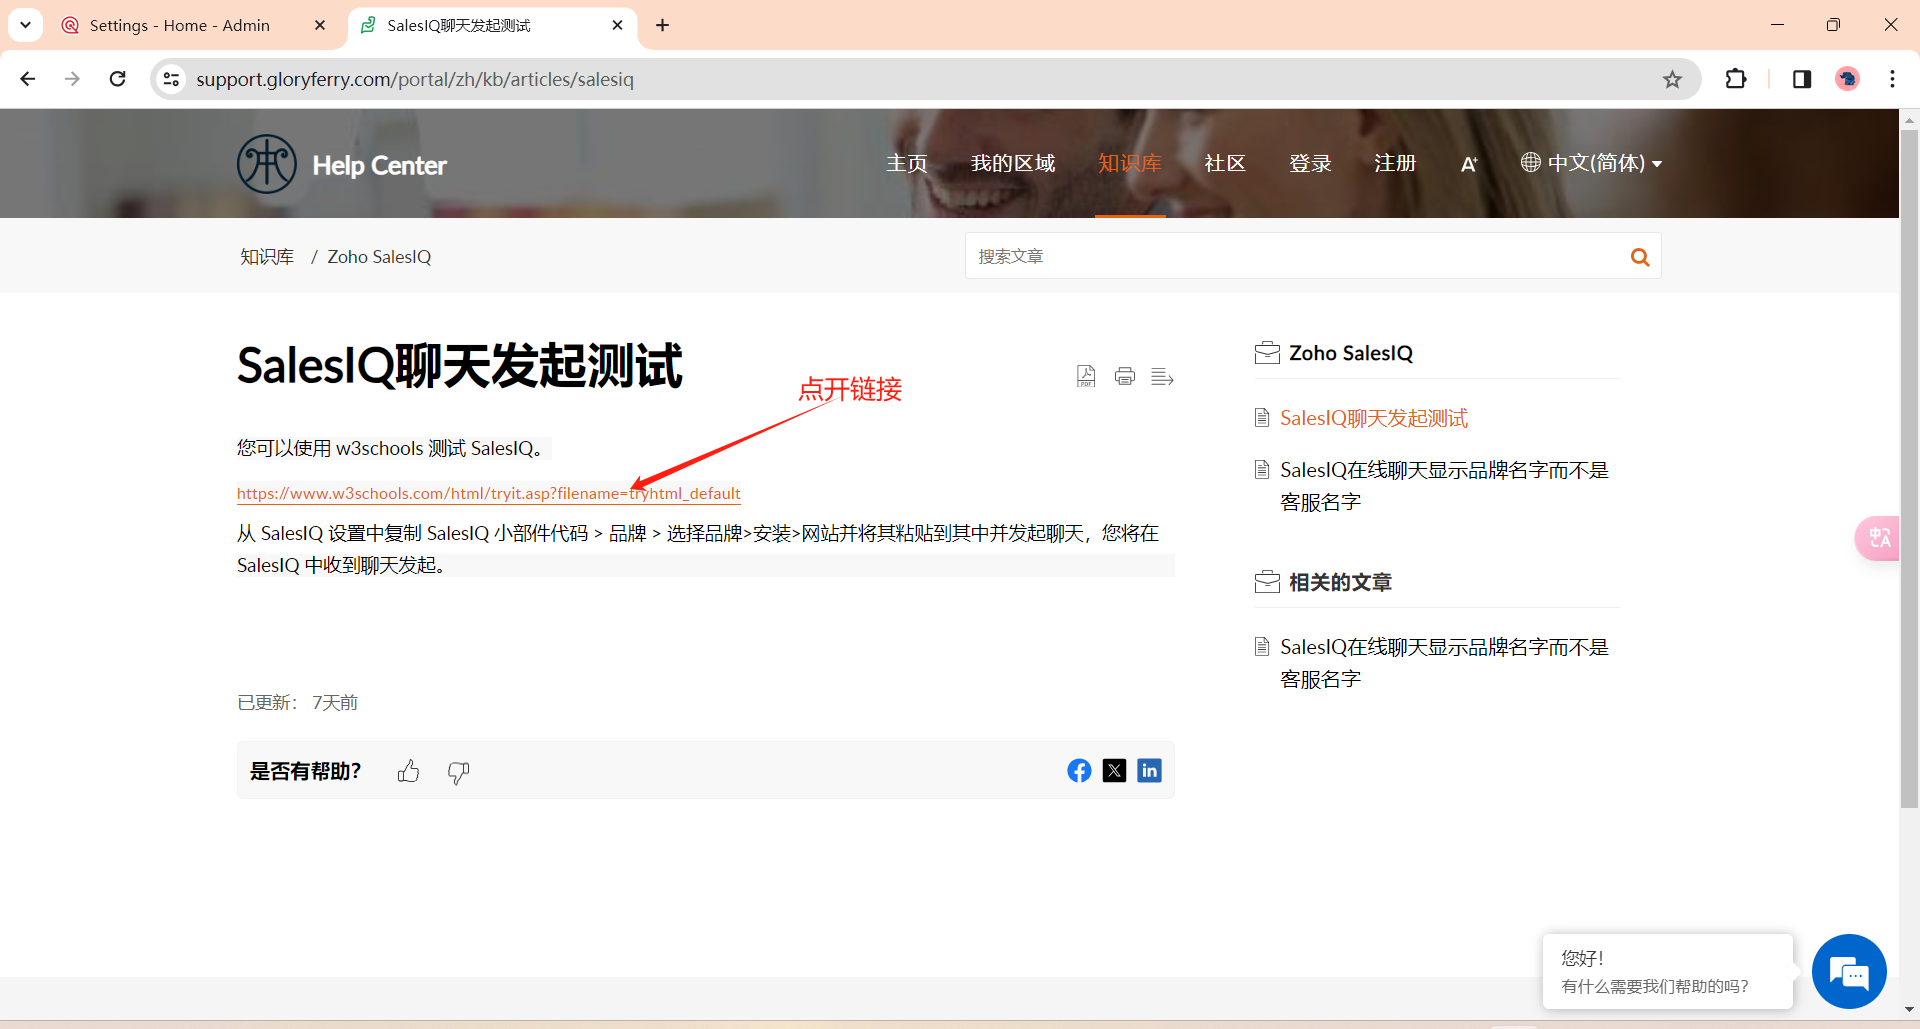Give a thumbs down to the article
Image resolution: width=1920 pixels, height=1029 pixels.
[x=458, y=772]
